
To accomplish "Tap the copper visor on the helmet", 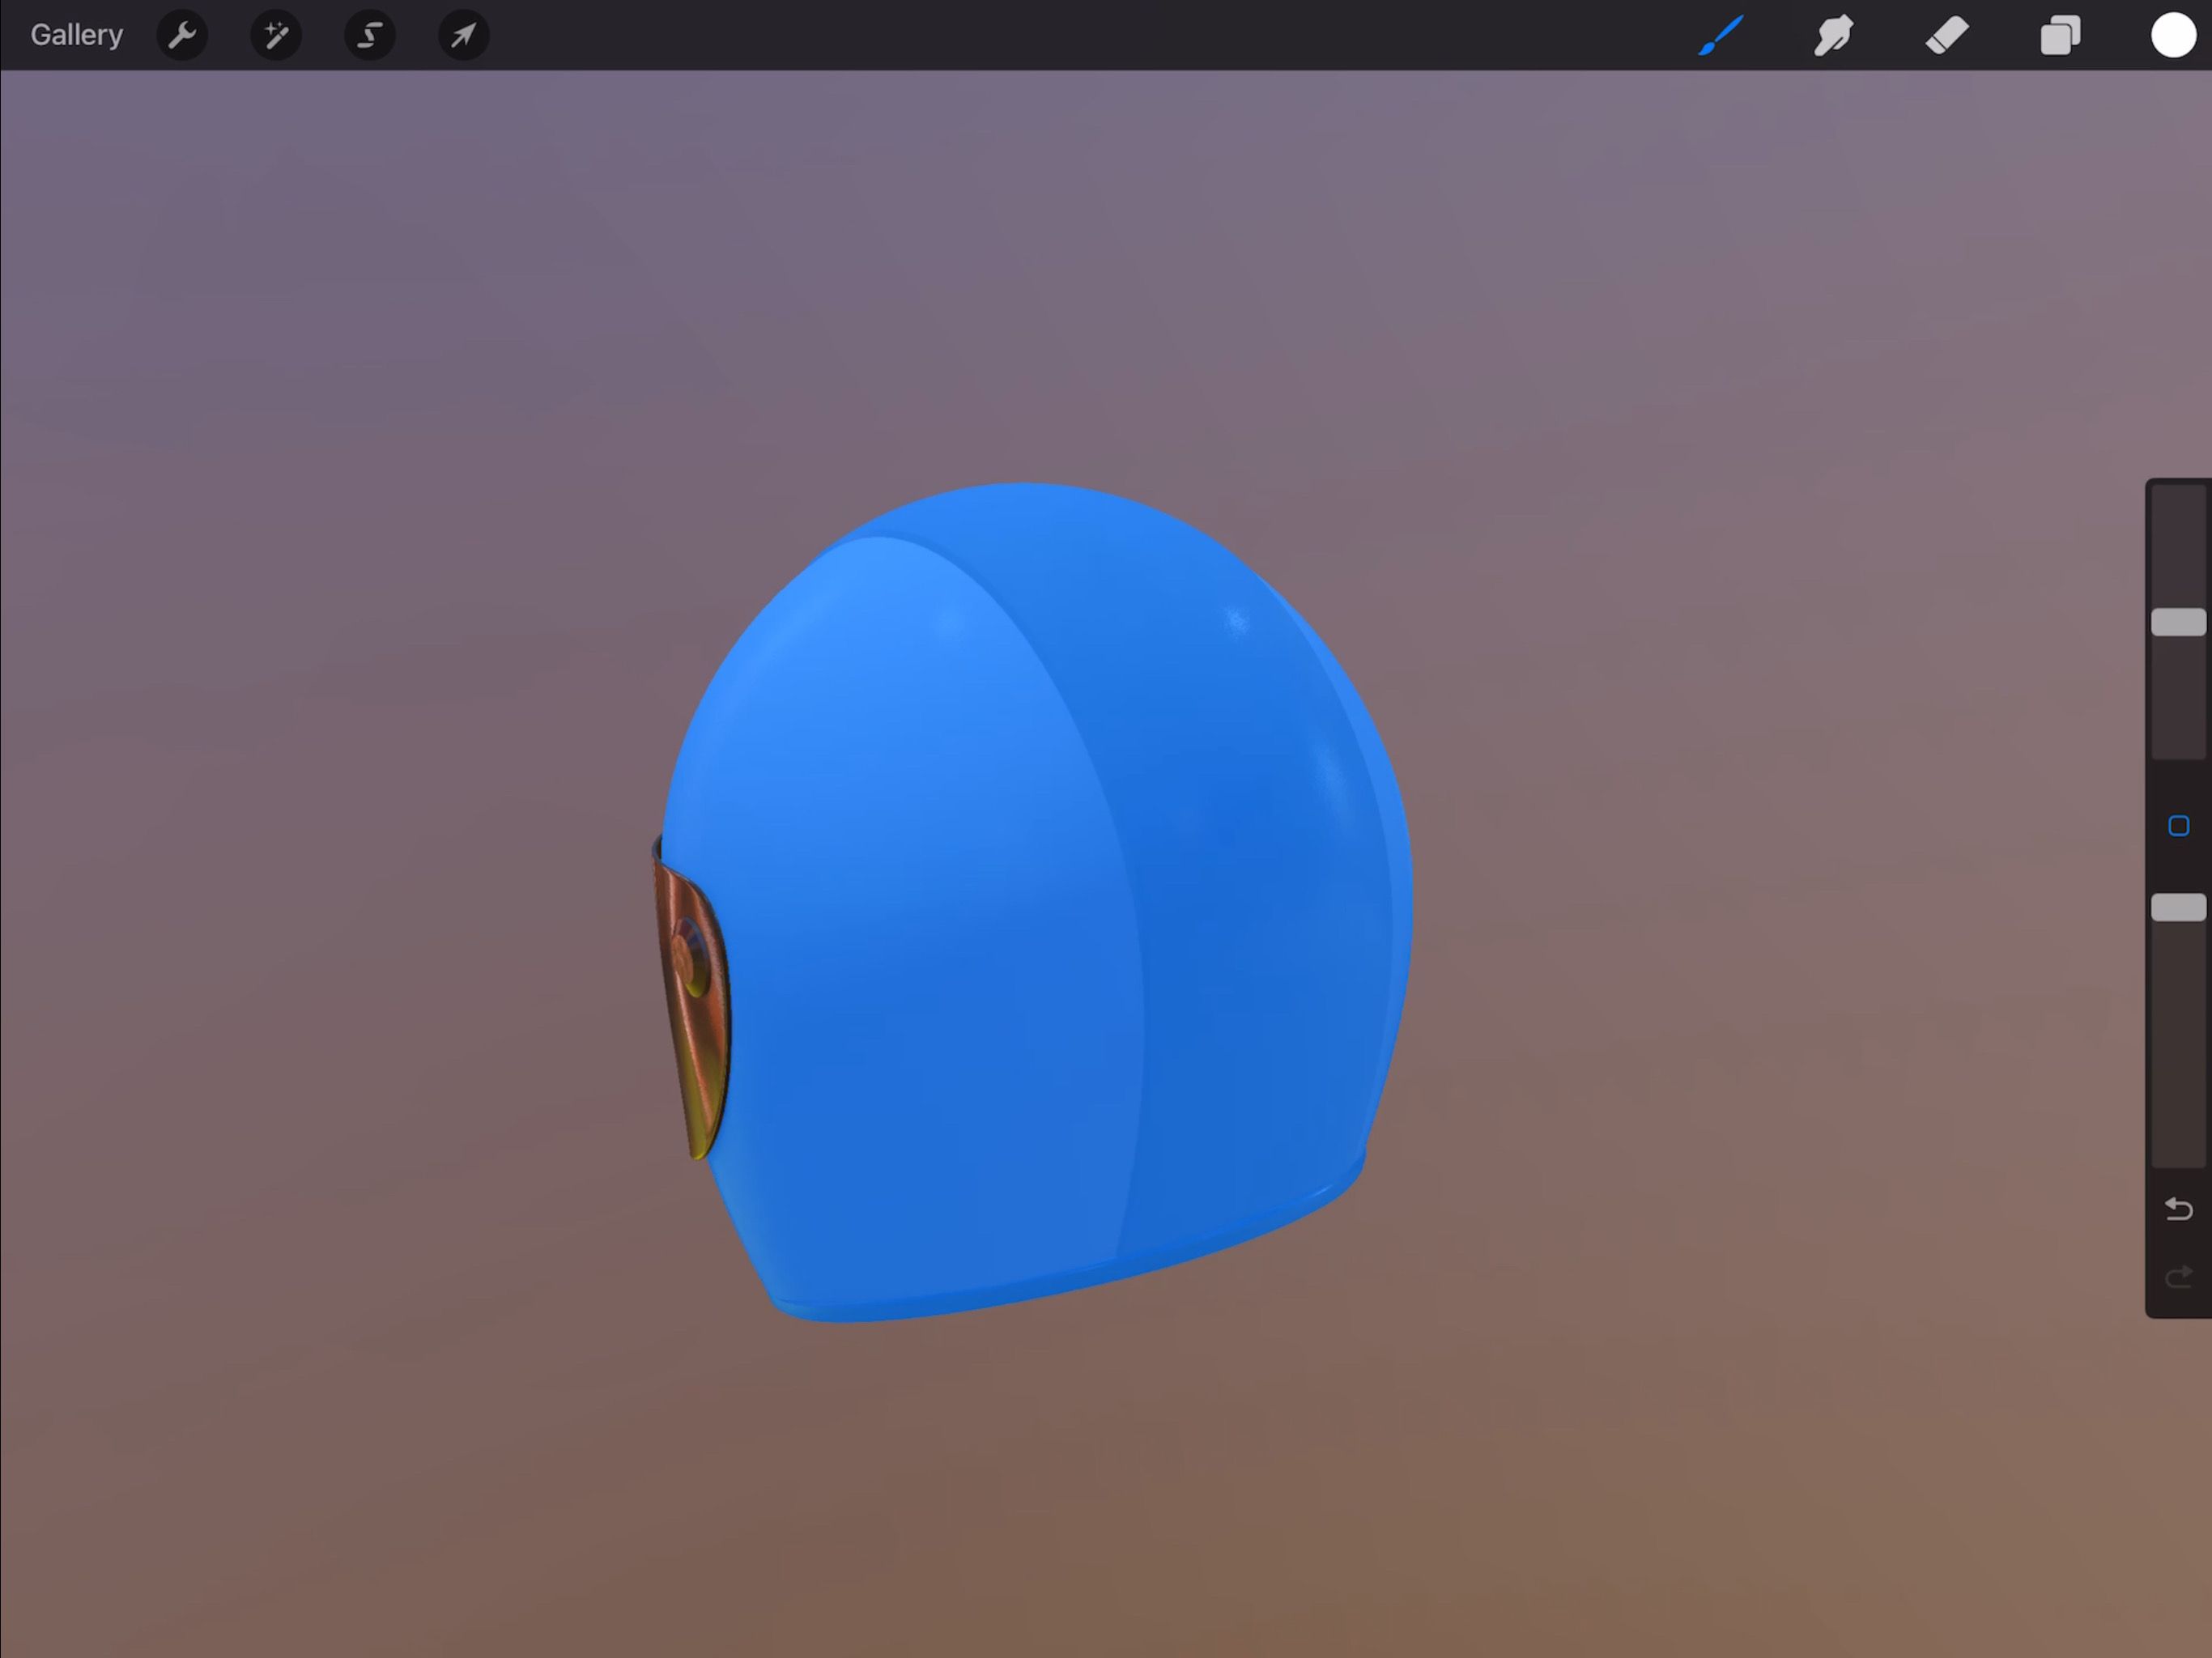I will (692, 1005).
